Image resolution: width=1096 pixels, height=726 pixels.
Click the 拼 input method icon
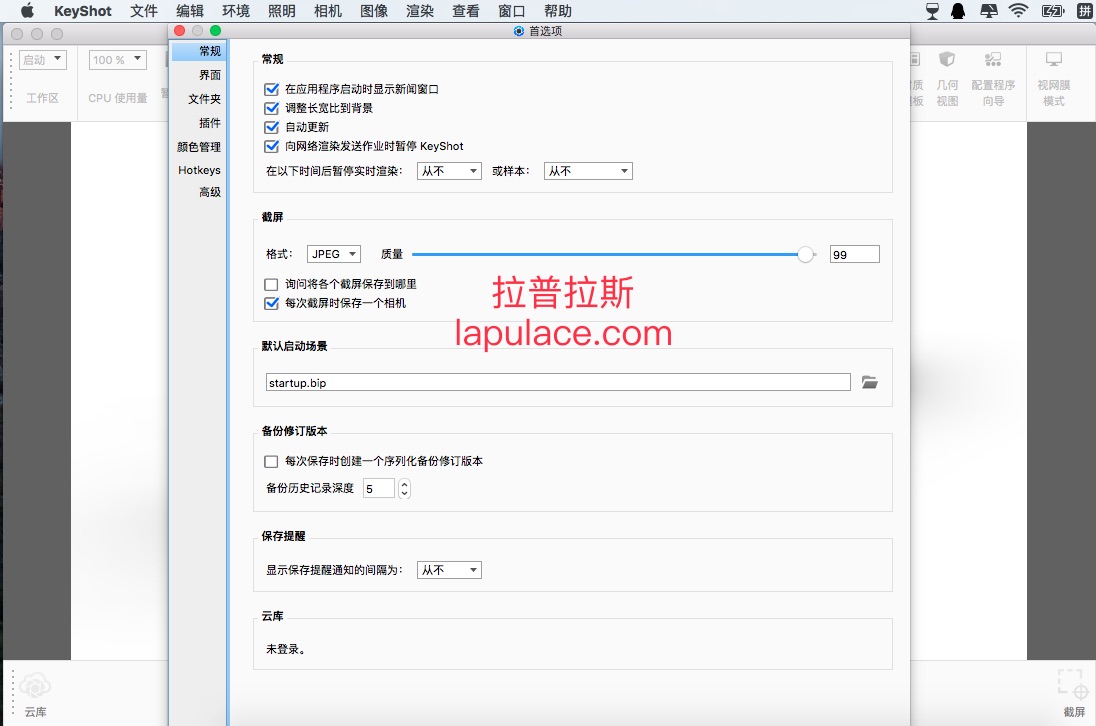[1085, 10]
